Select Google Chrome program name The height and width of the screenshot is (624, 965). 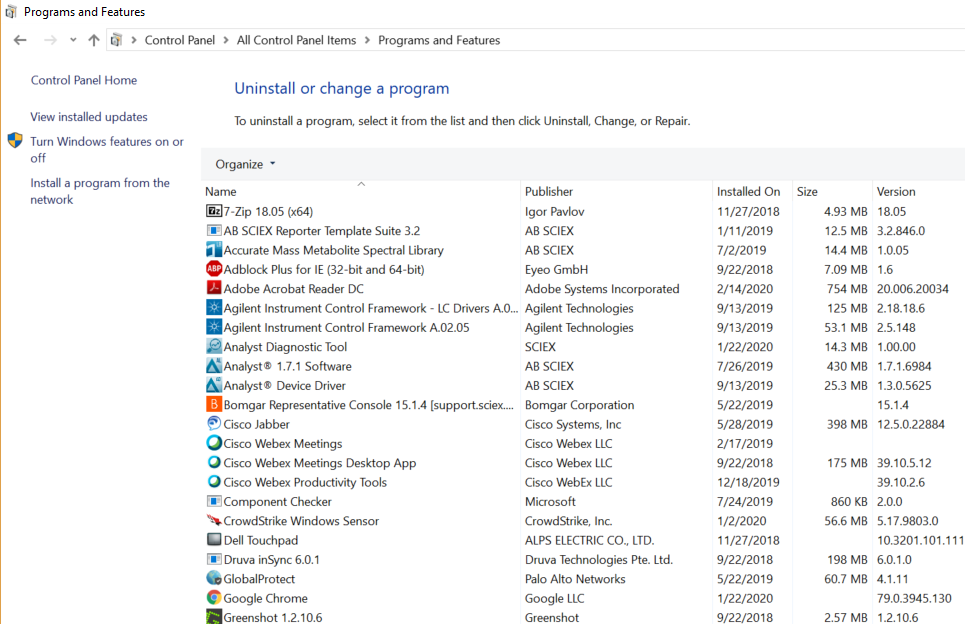[265, 598]
